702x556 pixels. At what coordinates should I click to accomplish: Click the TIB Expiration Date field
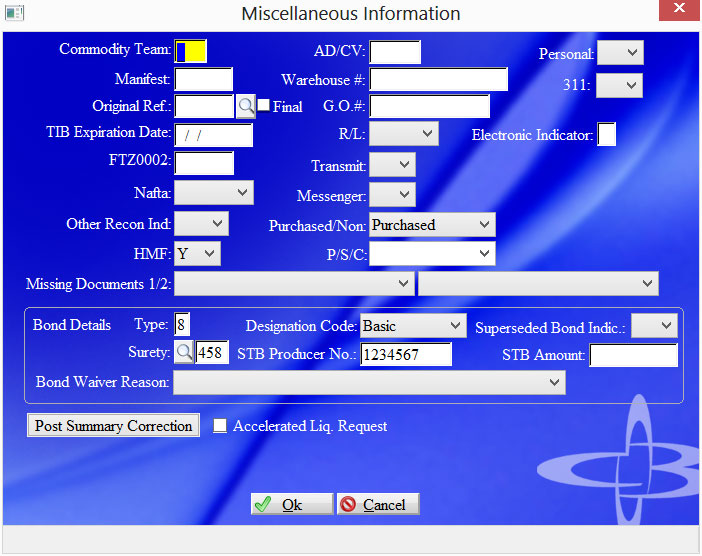(x=214, y=135)
